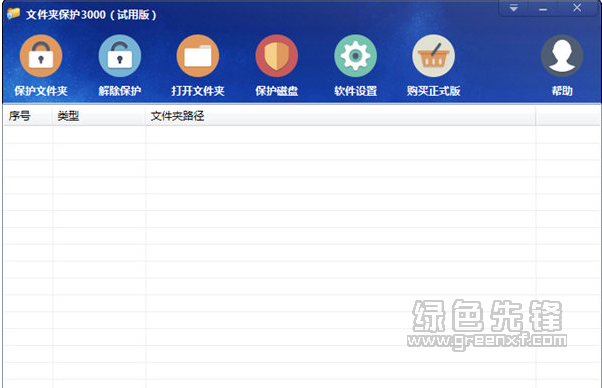The image size is (602, 388).
Task: Click the 购买正式版 text label
Action: [433, 91]
